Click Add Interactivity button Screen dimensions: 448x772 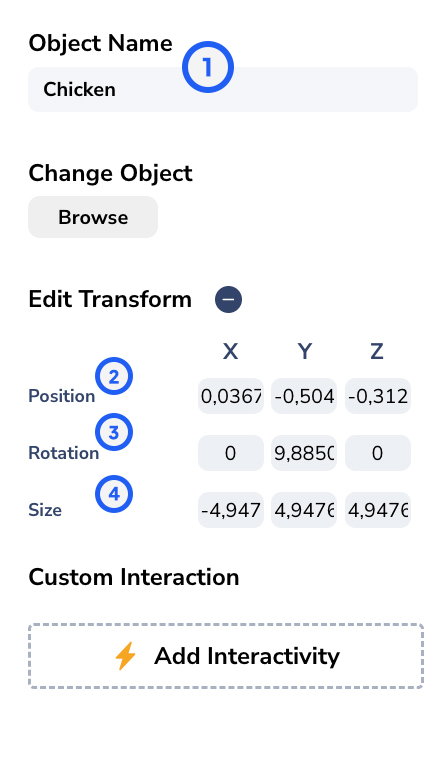tap(226, 656)
